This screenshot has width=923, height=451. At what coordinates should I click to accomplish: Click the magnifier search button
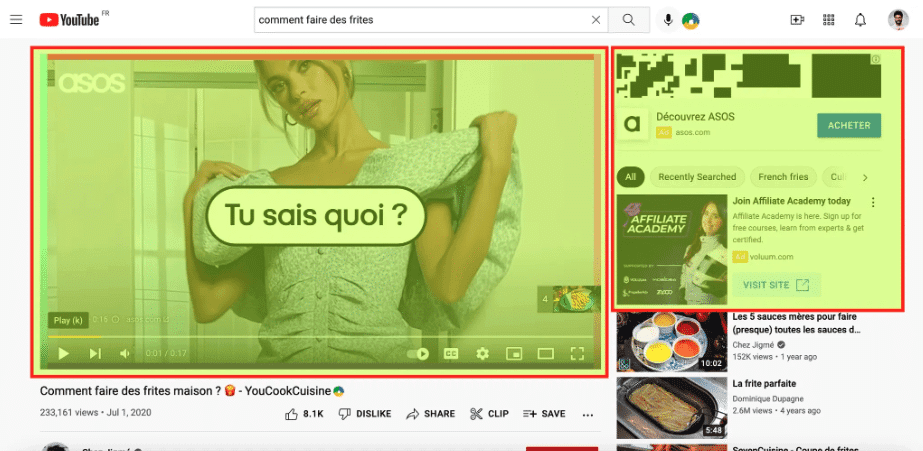(629, 20)
